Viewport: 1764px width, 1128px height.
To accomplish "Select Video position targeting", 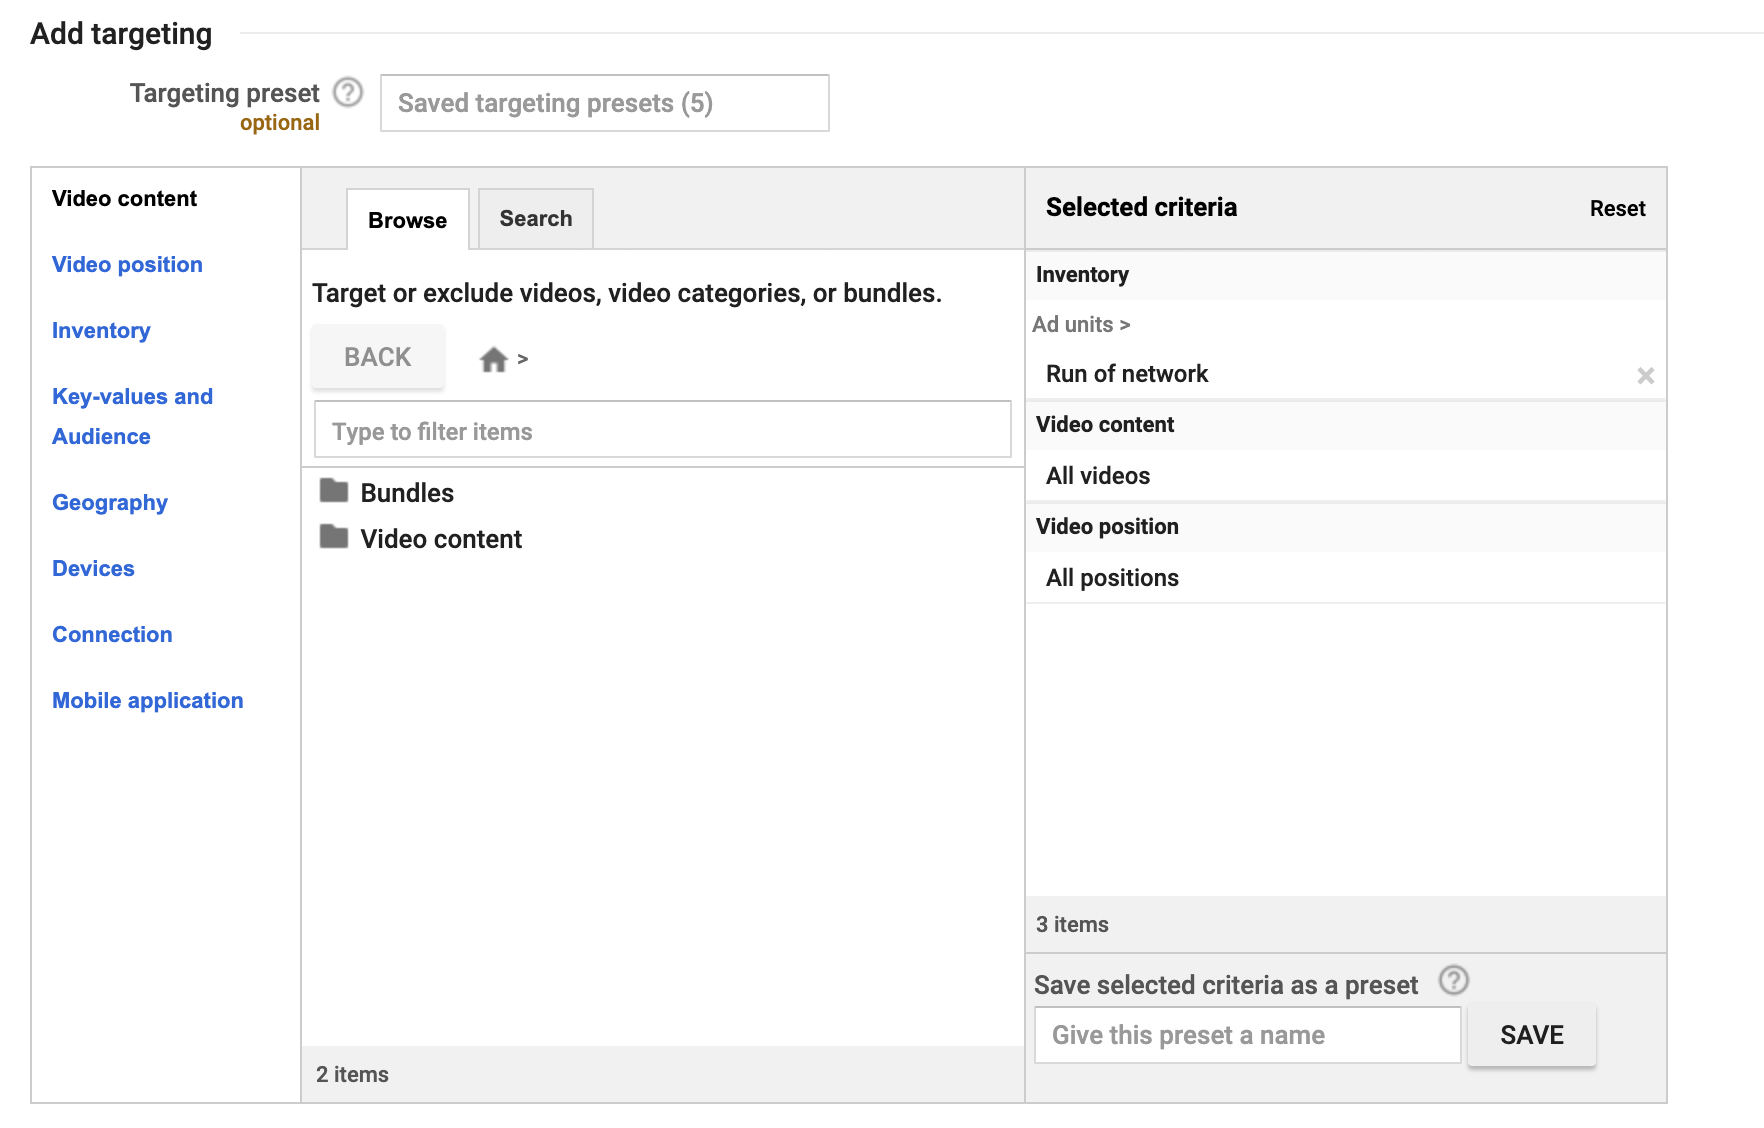I will tap(126, 264).
